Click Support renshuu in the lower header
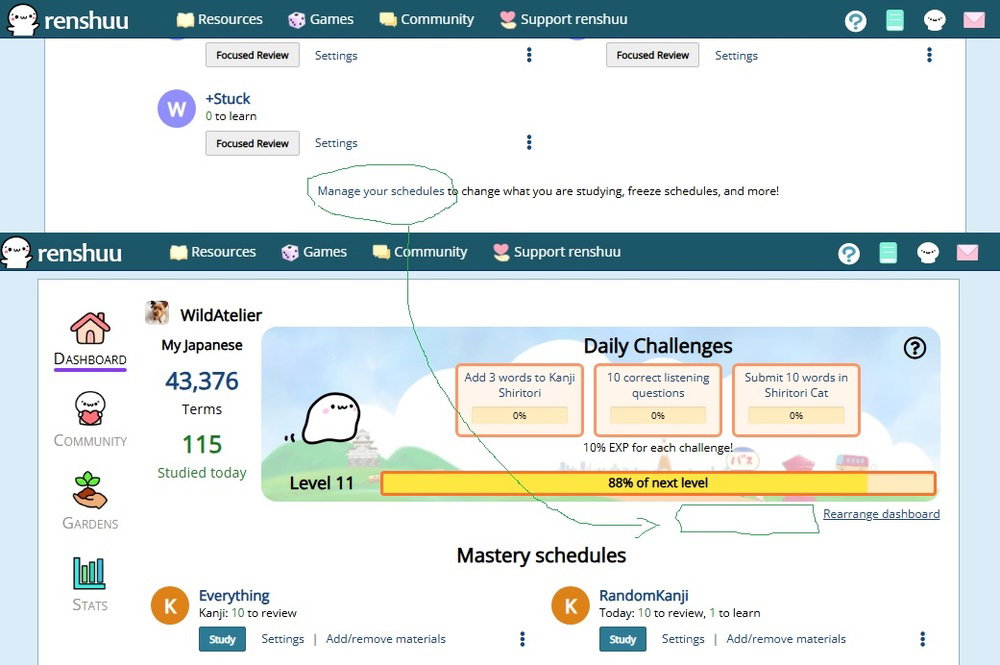Image resolution: width=1000 pixels, height=665 pixels. tap(557, 252)
